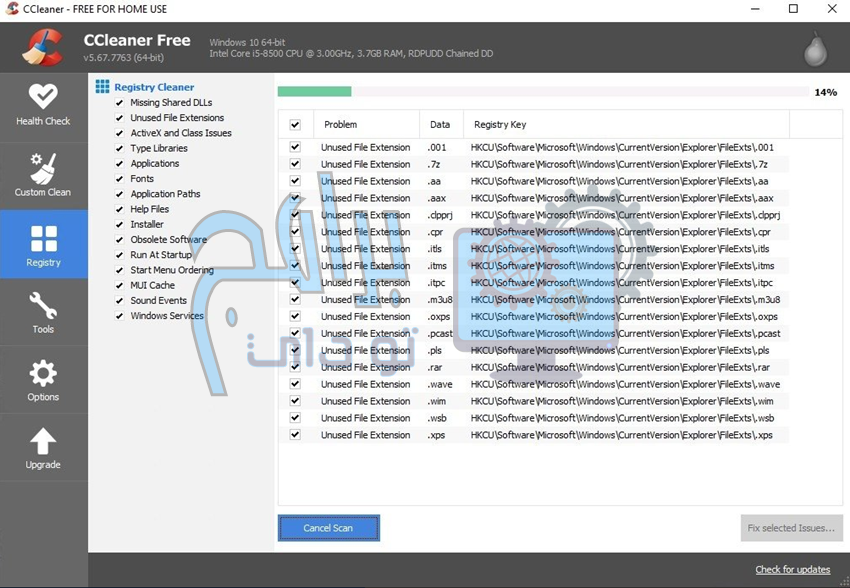Click the scan progress bar
850x588 pixels.
(543, 92)
